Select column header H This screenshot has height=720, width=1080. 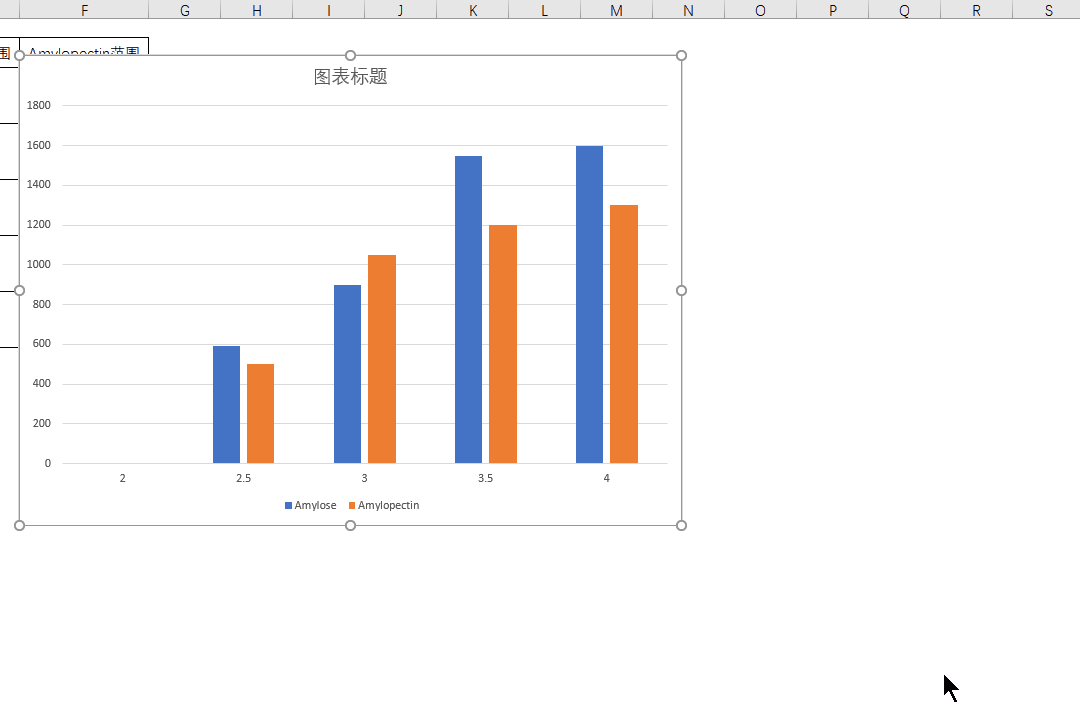(x=256, y=10)
